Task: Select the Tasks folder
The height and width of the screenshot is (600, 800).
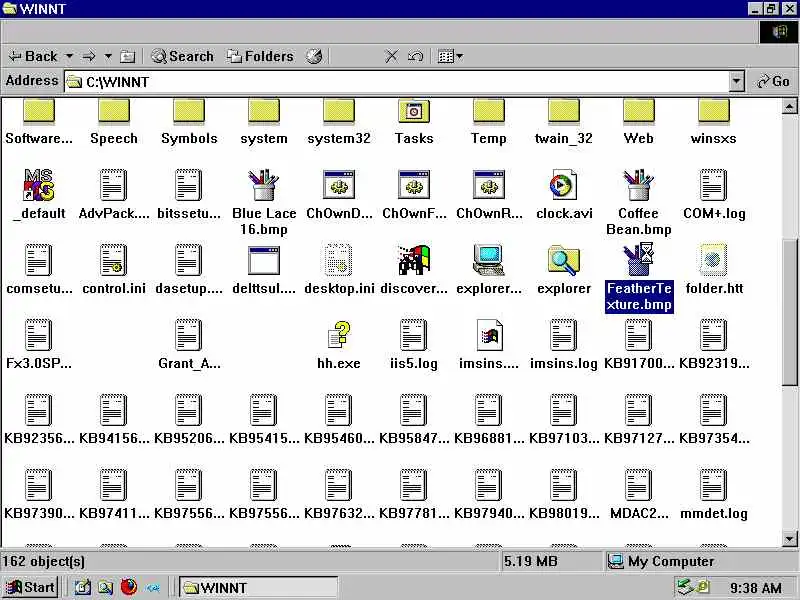Action: 414,122
